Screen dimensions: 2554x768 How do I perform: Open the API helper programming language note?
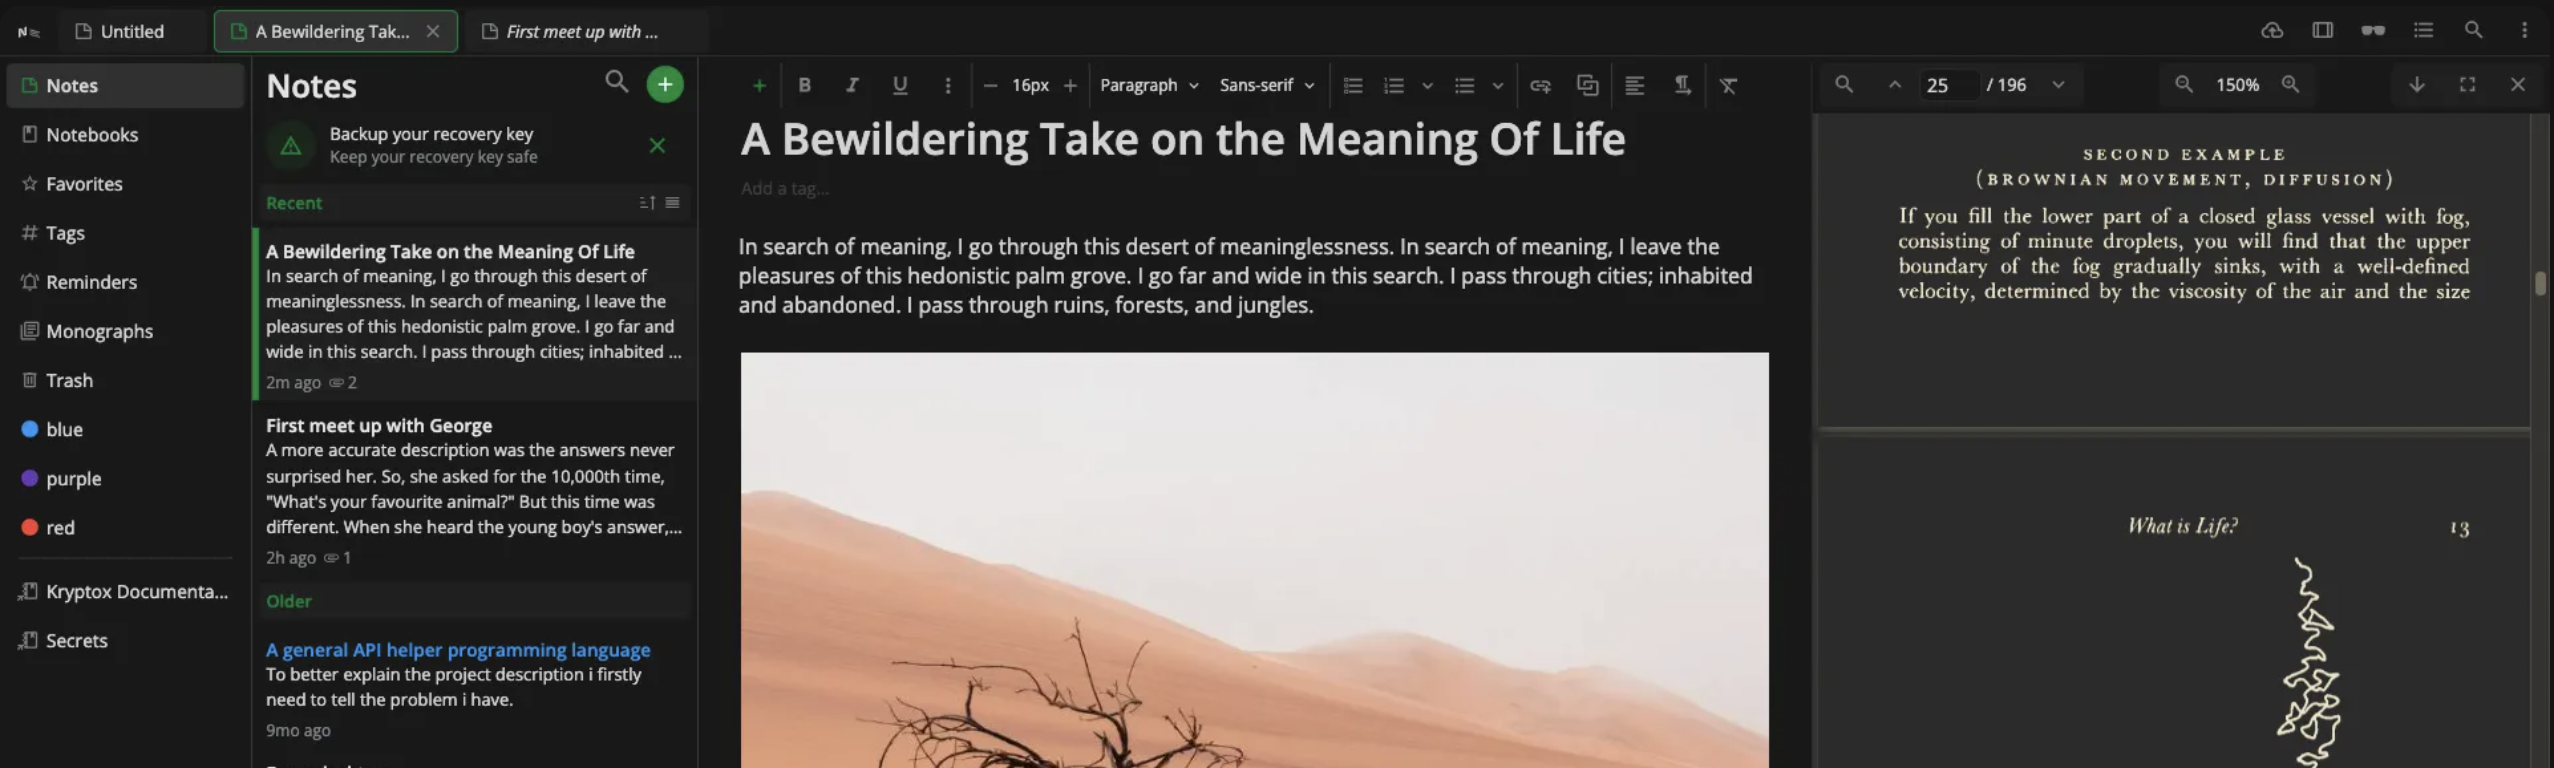(474, 689)
